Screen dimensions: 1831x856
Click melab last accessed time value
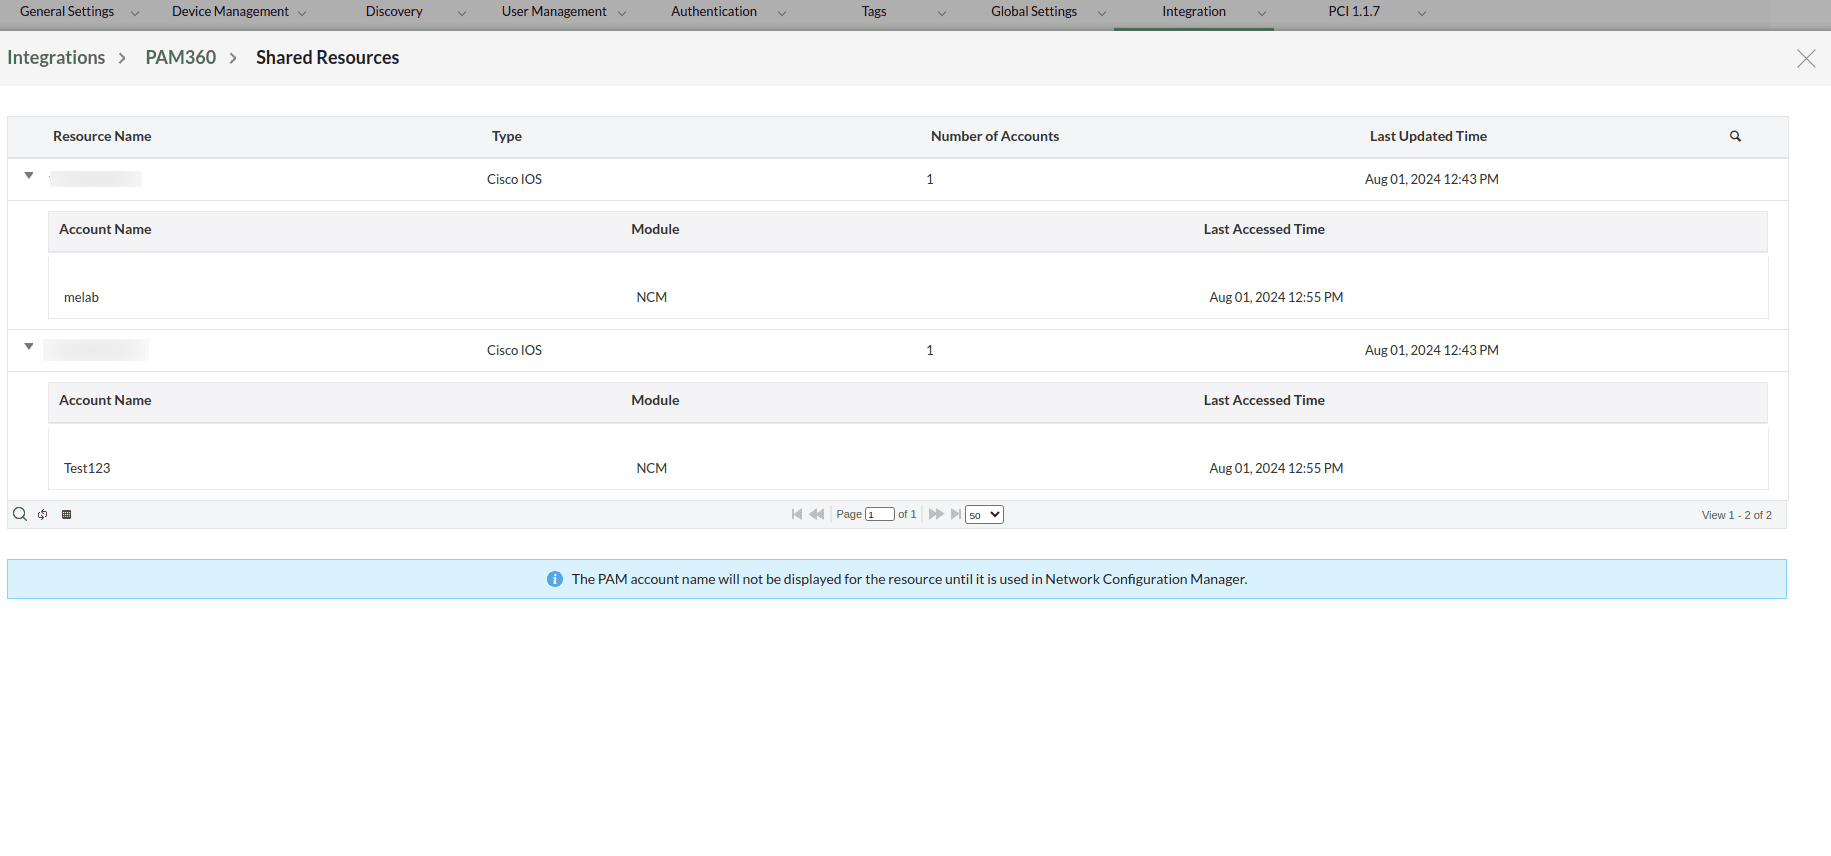[1276, 297]
